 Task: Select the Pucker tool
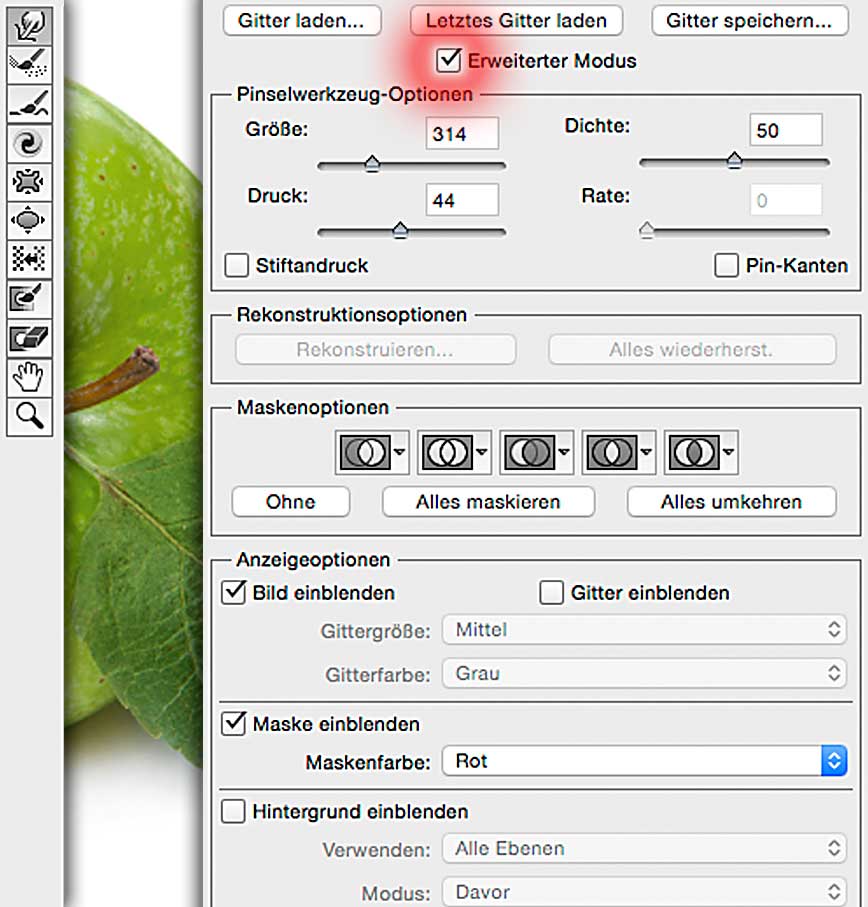tap(29, 182)
